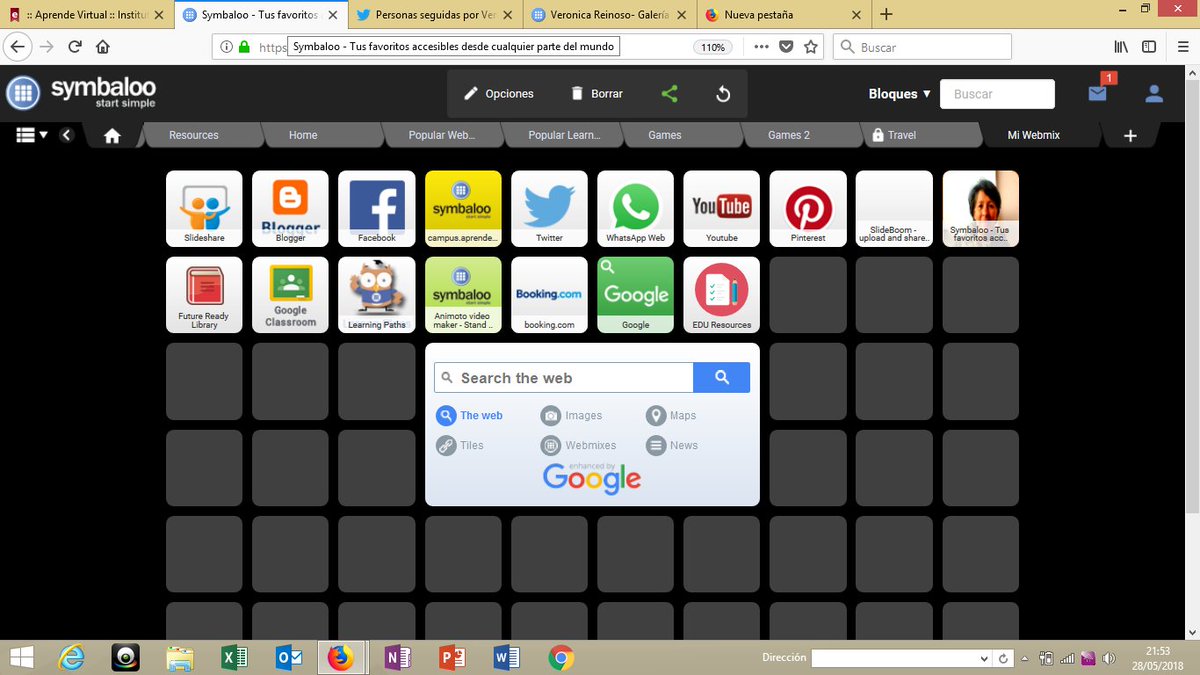1200x675 pixels.
Task: Click the Symbaloo header Buscar field
Action: pyautogui.click(x=997, y=94)
